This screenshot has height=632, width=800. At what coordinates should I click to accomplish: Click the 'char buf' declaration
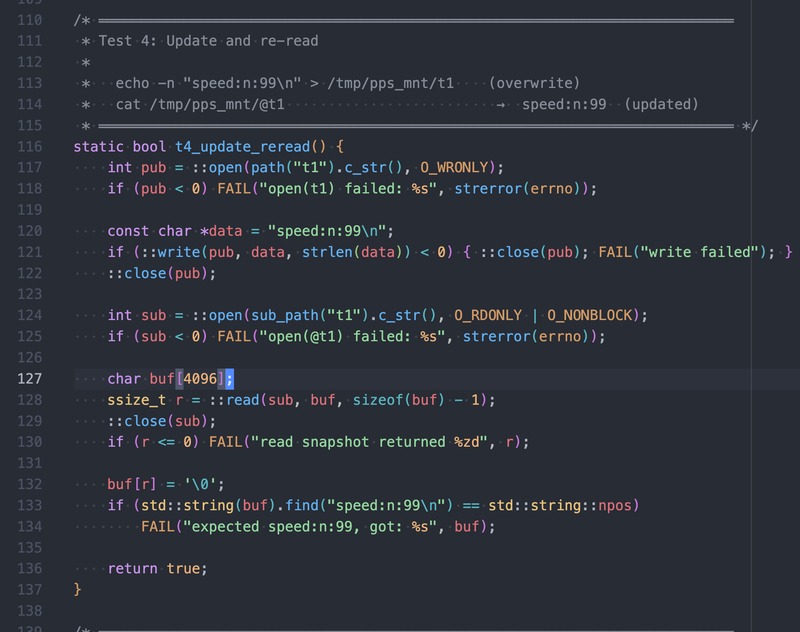click(x=141, y=379)
